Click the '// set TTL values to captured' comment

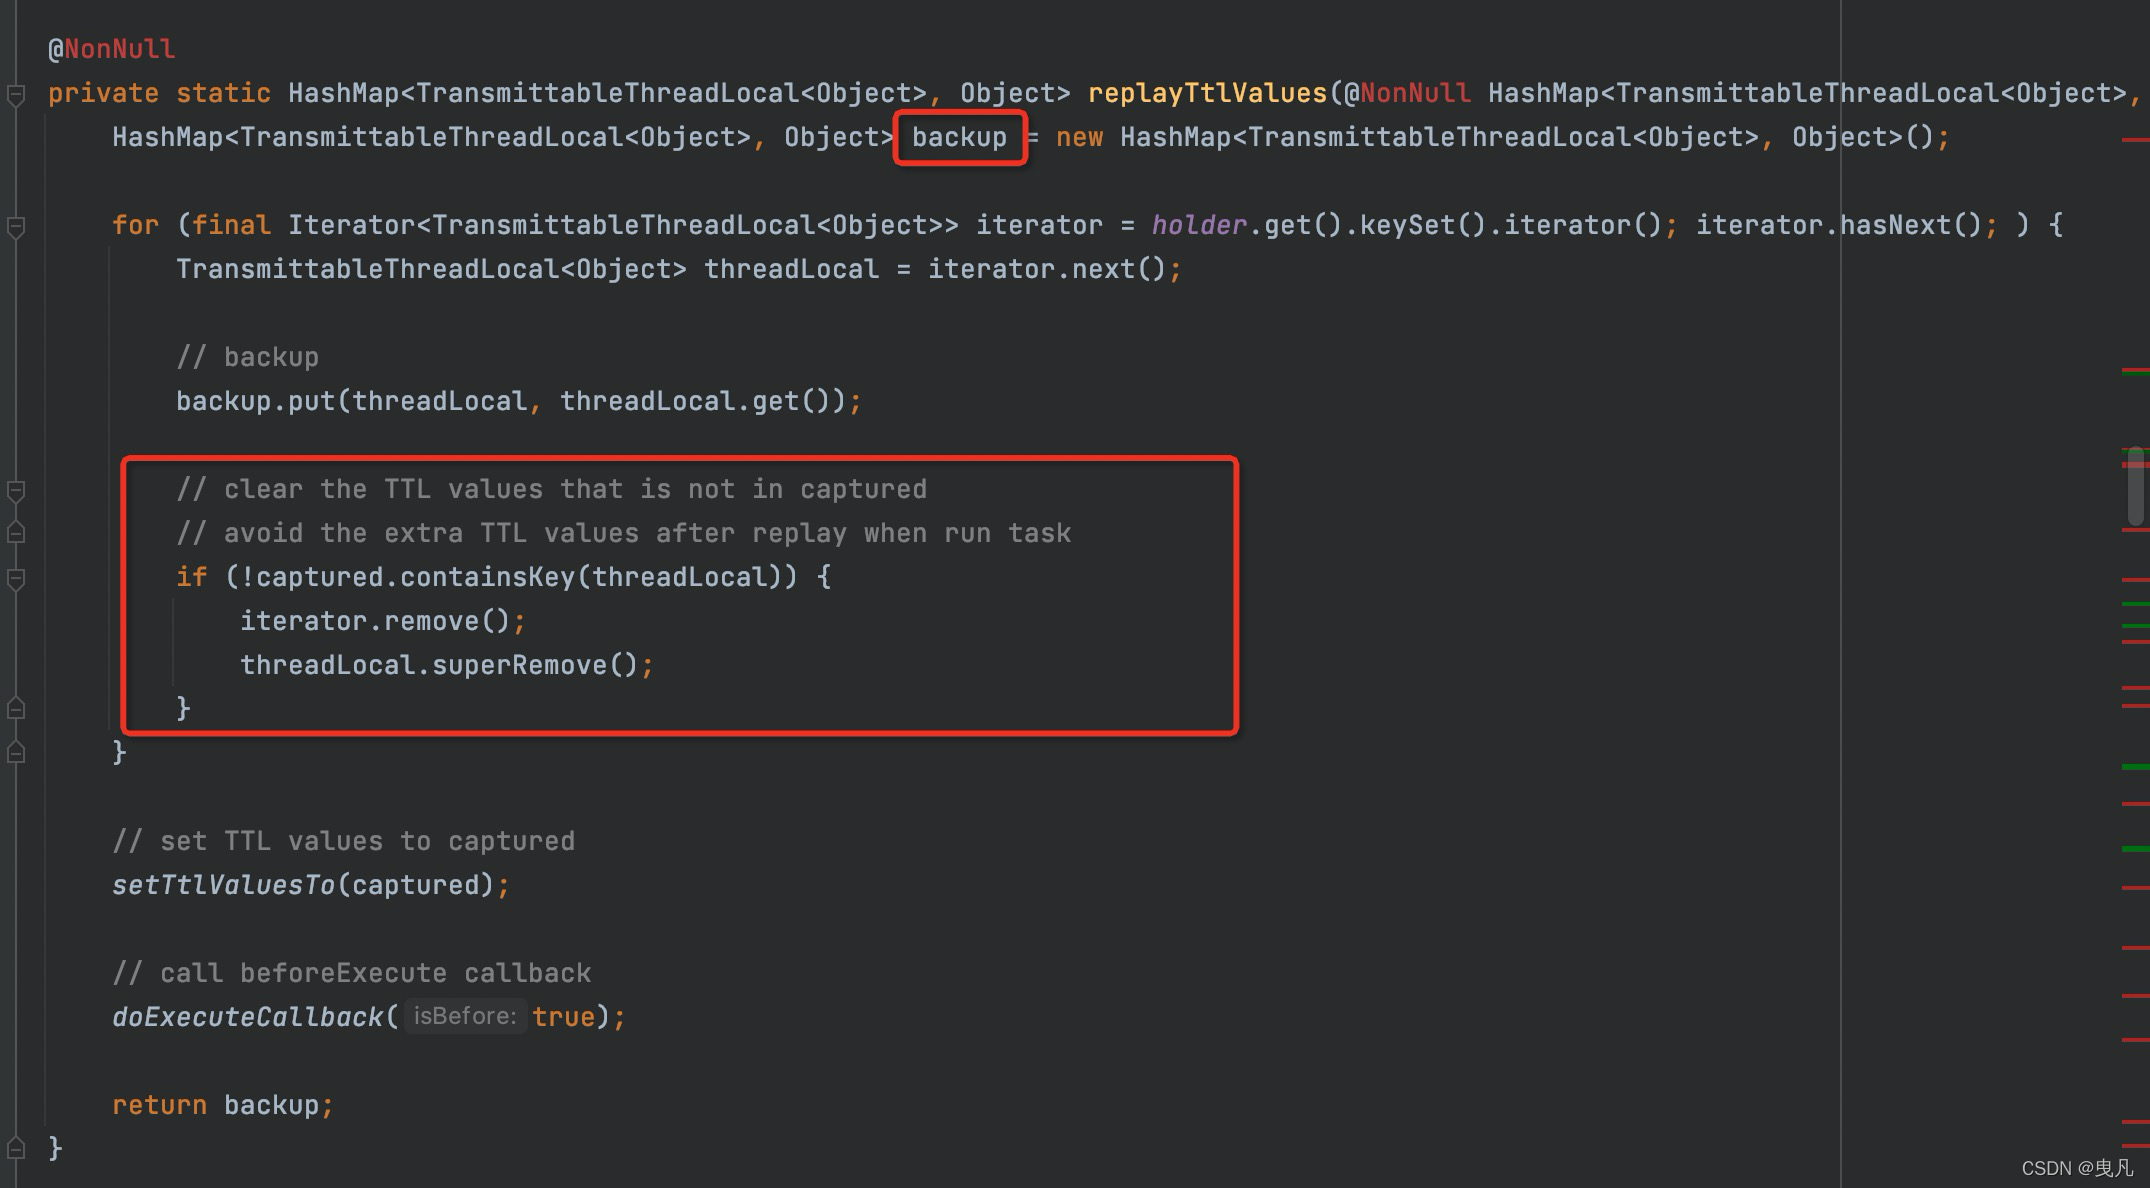pyautogui.click(x=343, y=841)
